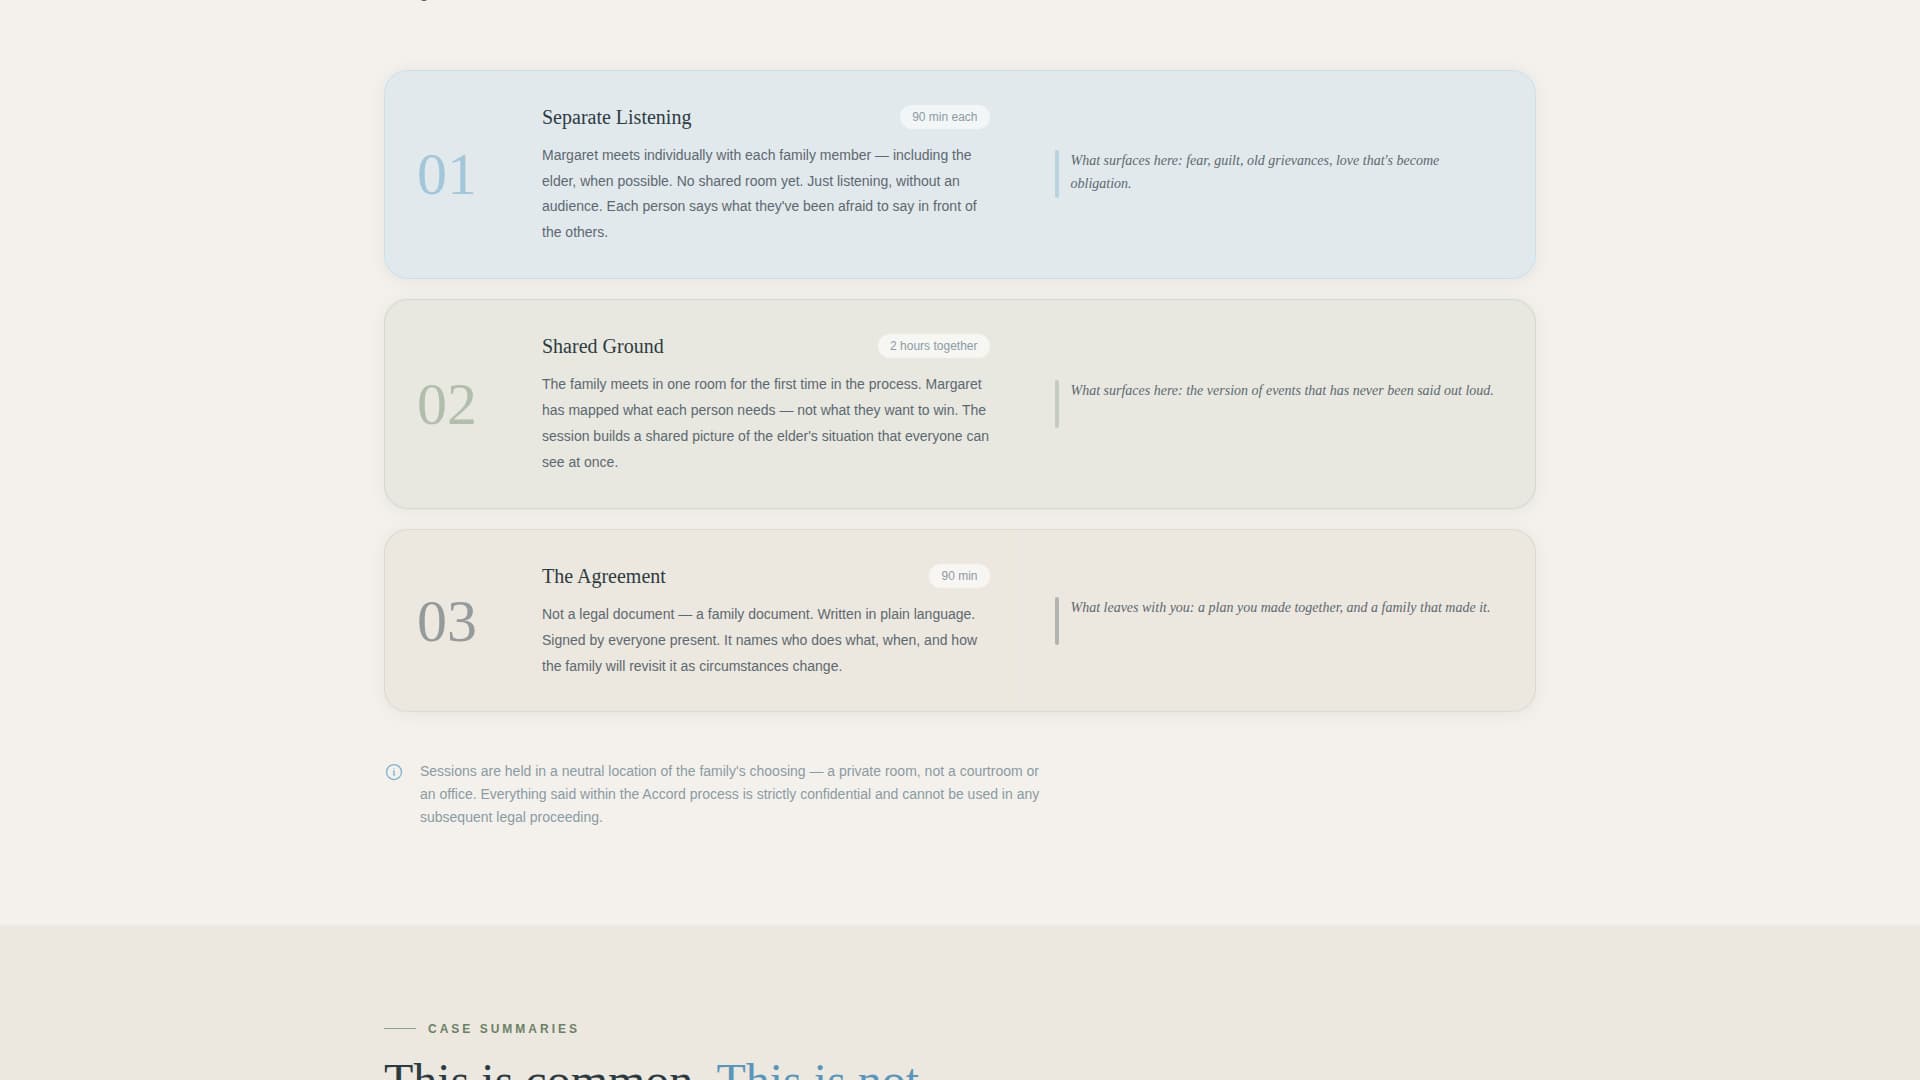Click the vertical quote bar beside 'fear, guilt' text
Image resolution: width=1920 pixels, height=1080 pixels.
(x=1057, y=171)
